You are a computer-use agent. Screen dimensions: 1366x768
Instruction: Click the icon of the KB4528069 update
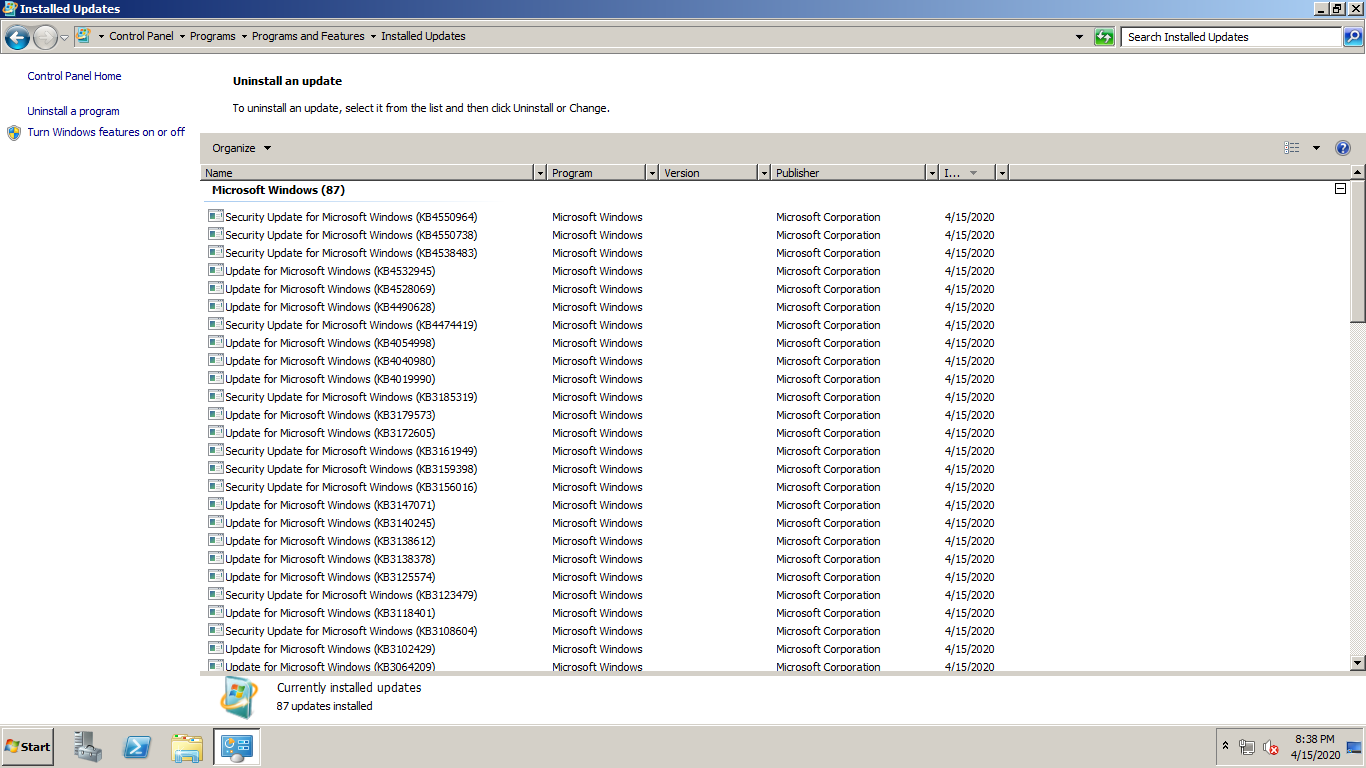[216, 288]
